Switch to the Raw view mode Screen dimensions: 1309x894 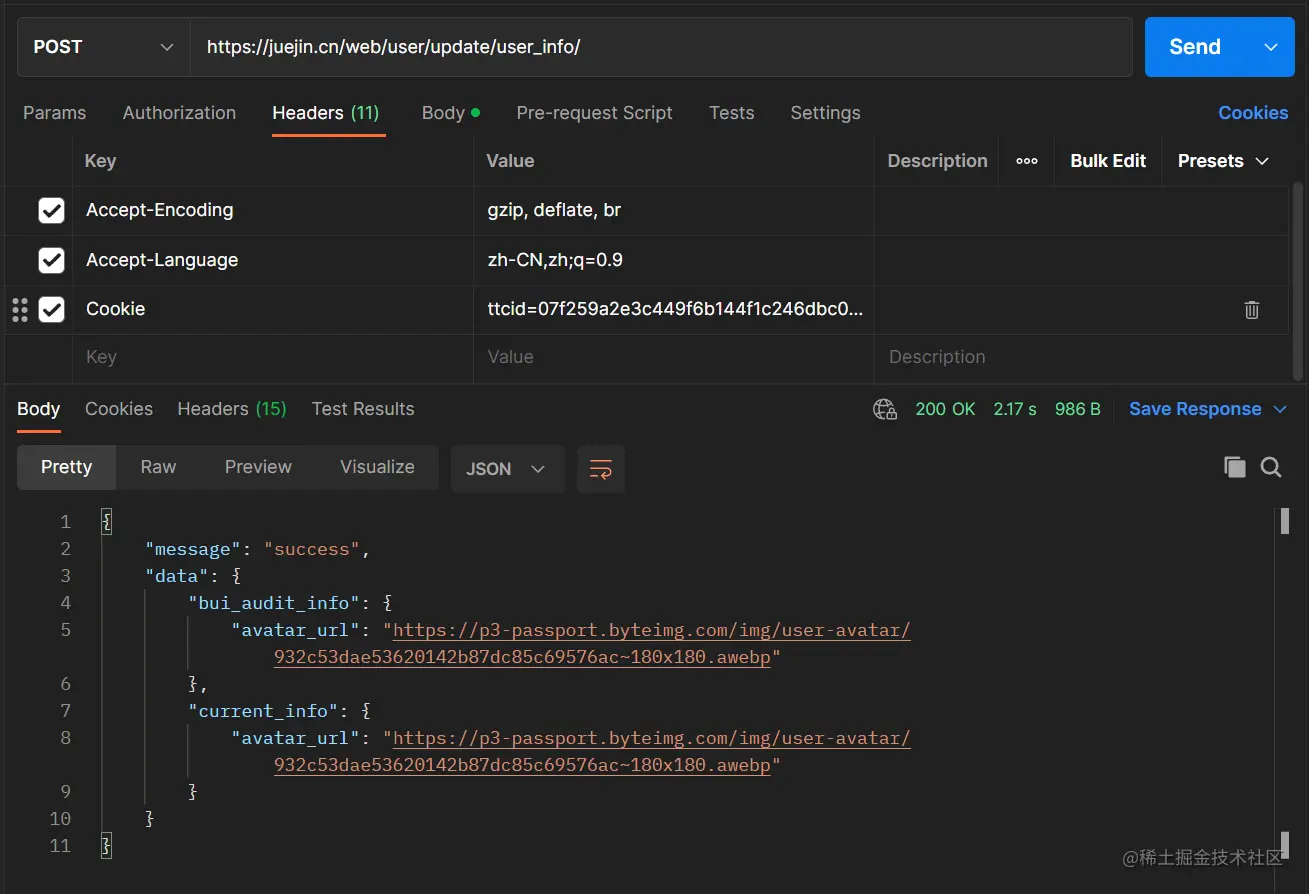[158, 467]
